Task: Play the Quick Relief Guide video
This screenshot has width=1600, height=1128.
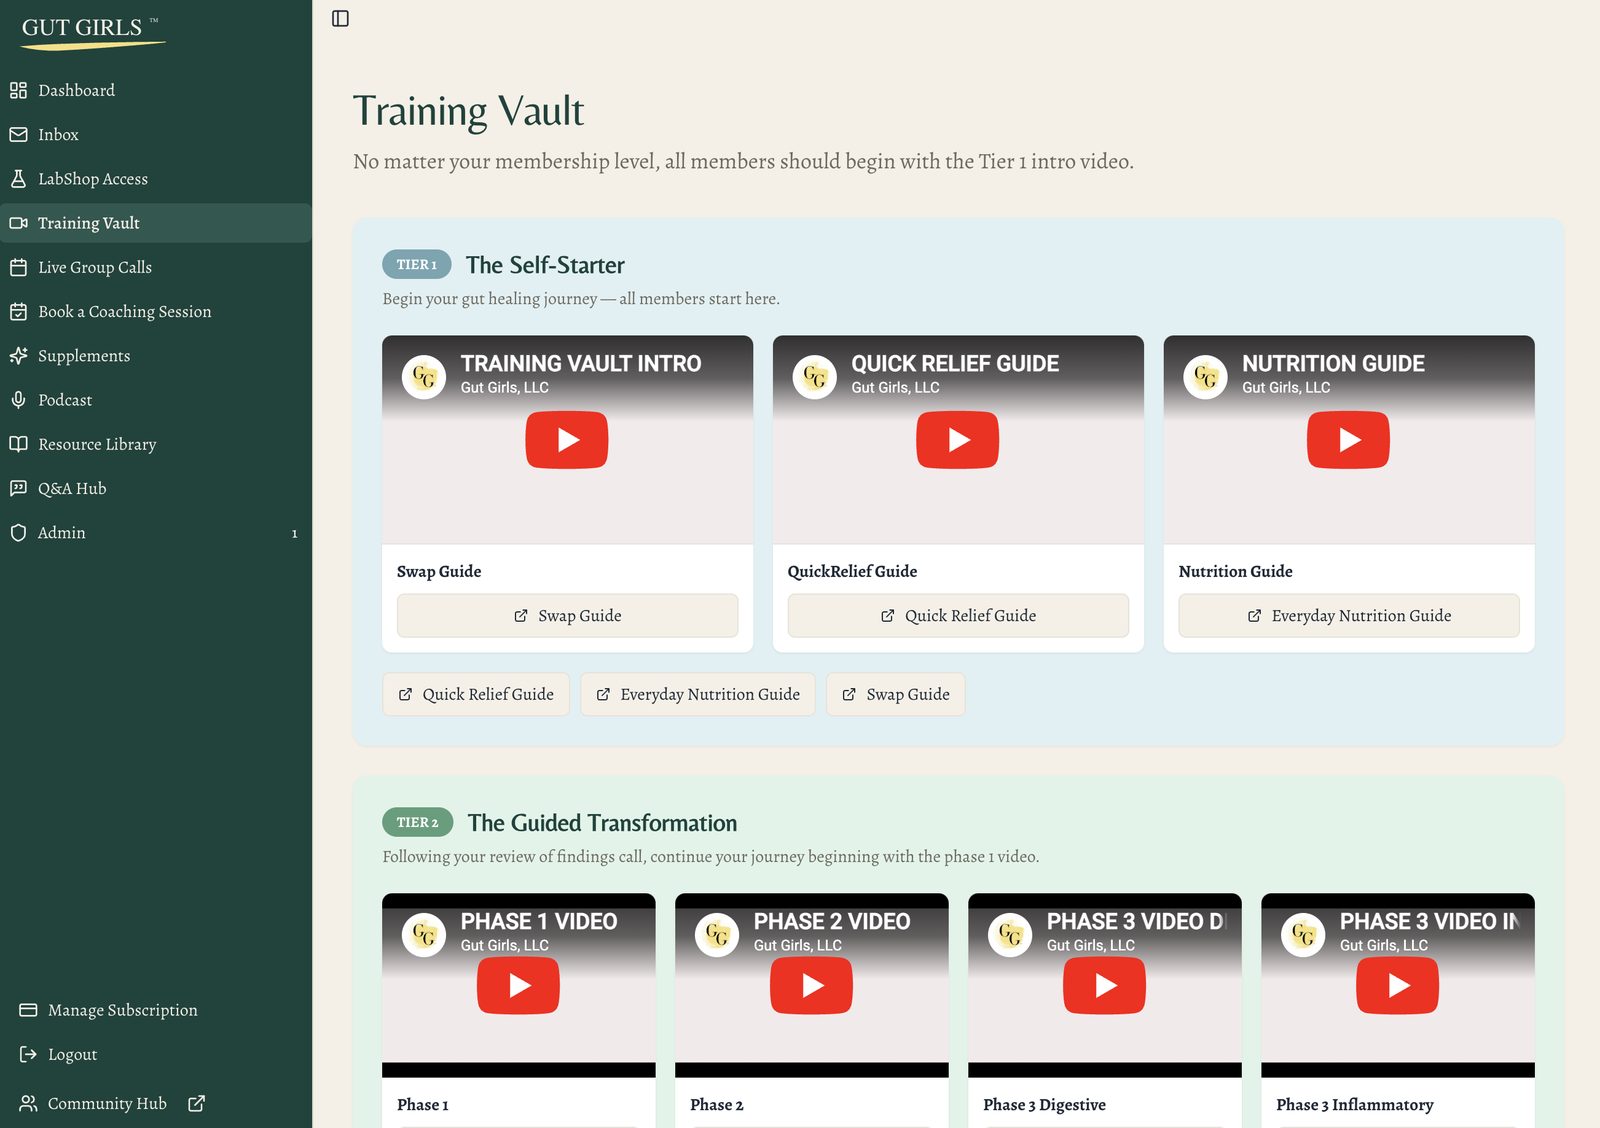Action: (958, 440)
